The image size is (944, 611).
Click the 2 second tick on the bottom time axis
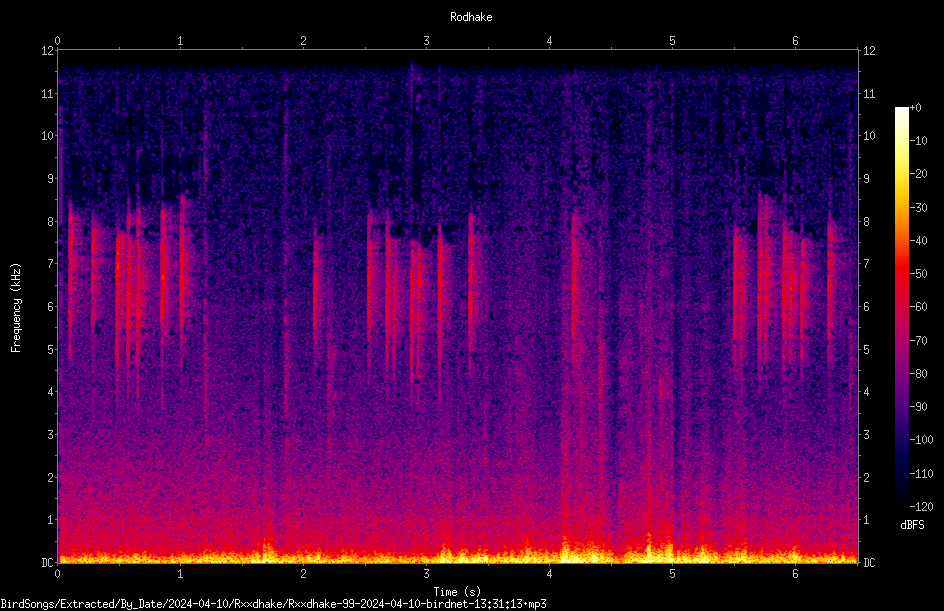click(303, 574)
